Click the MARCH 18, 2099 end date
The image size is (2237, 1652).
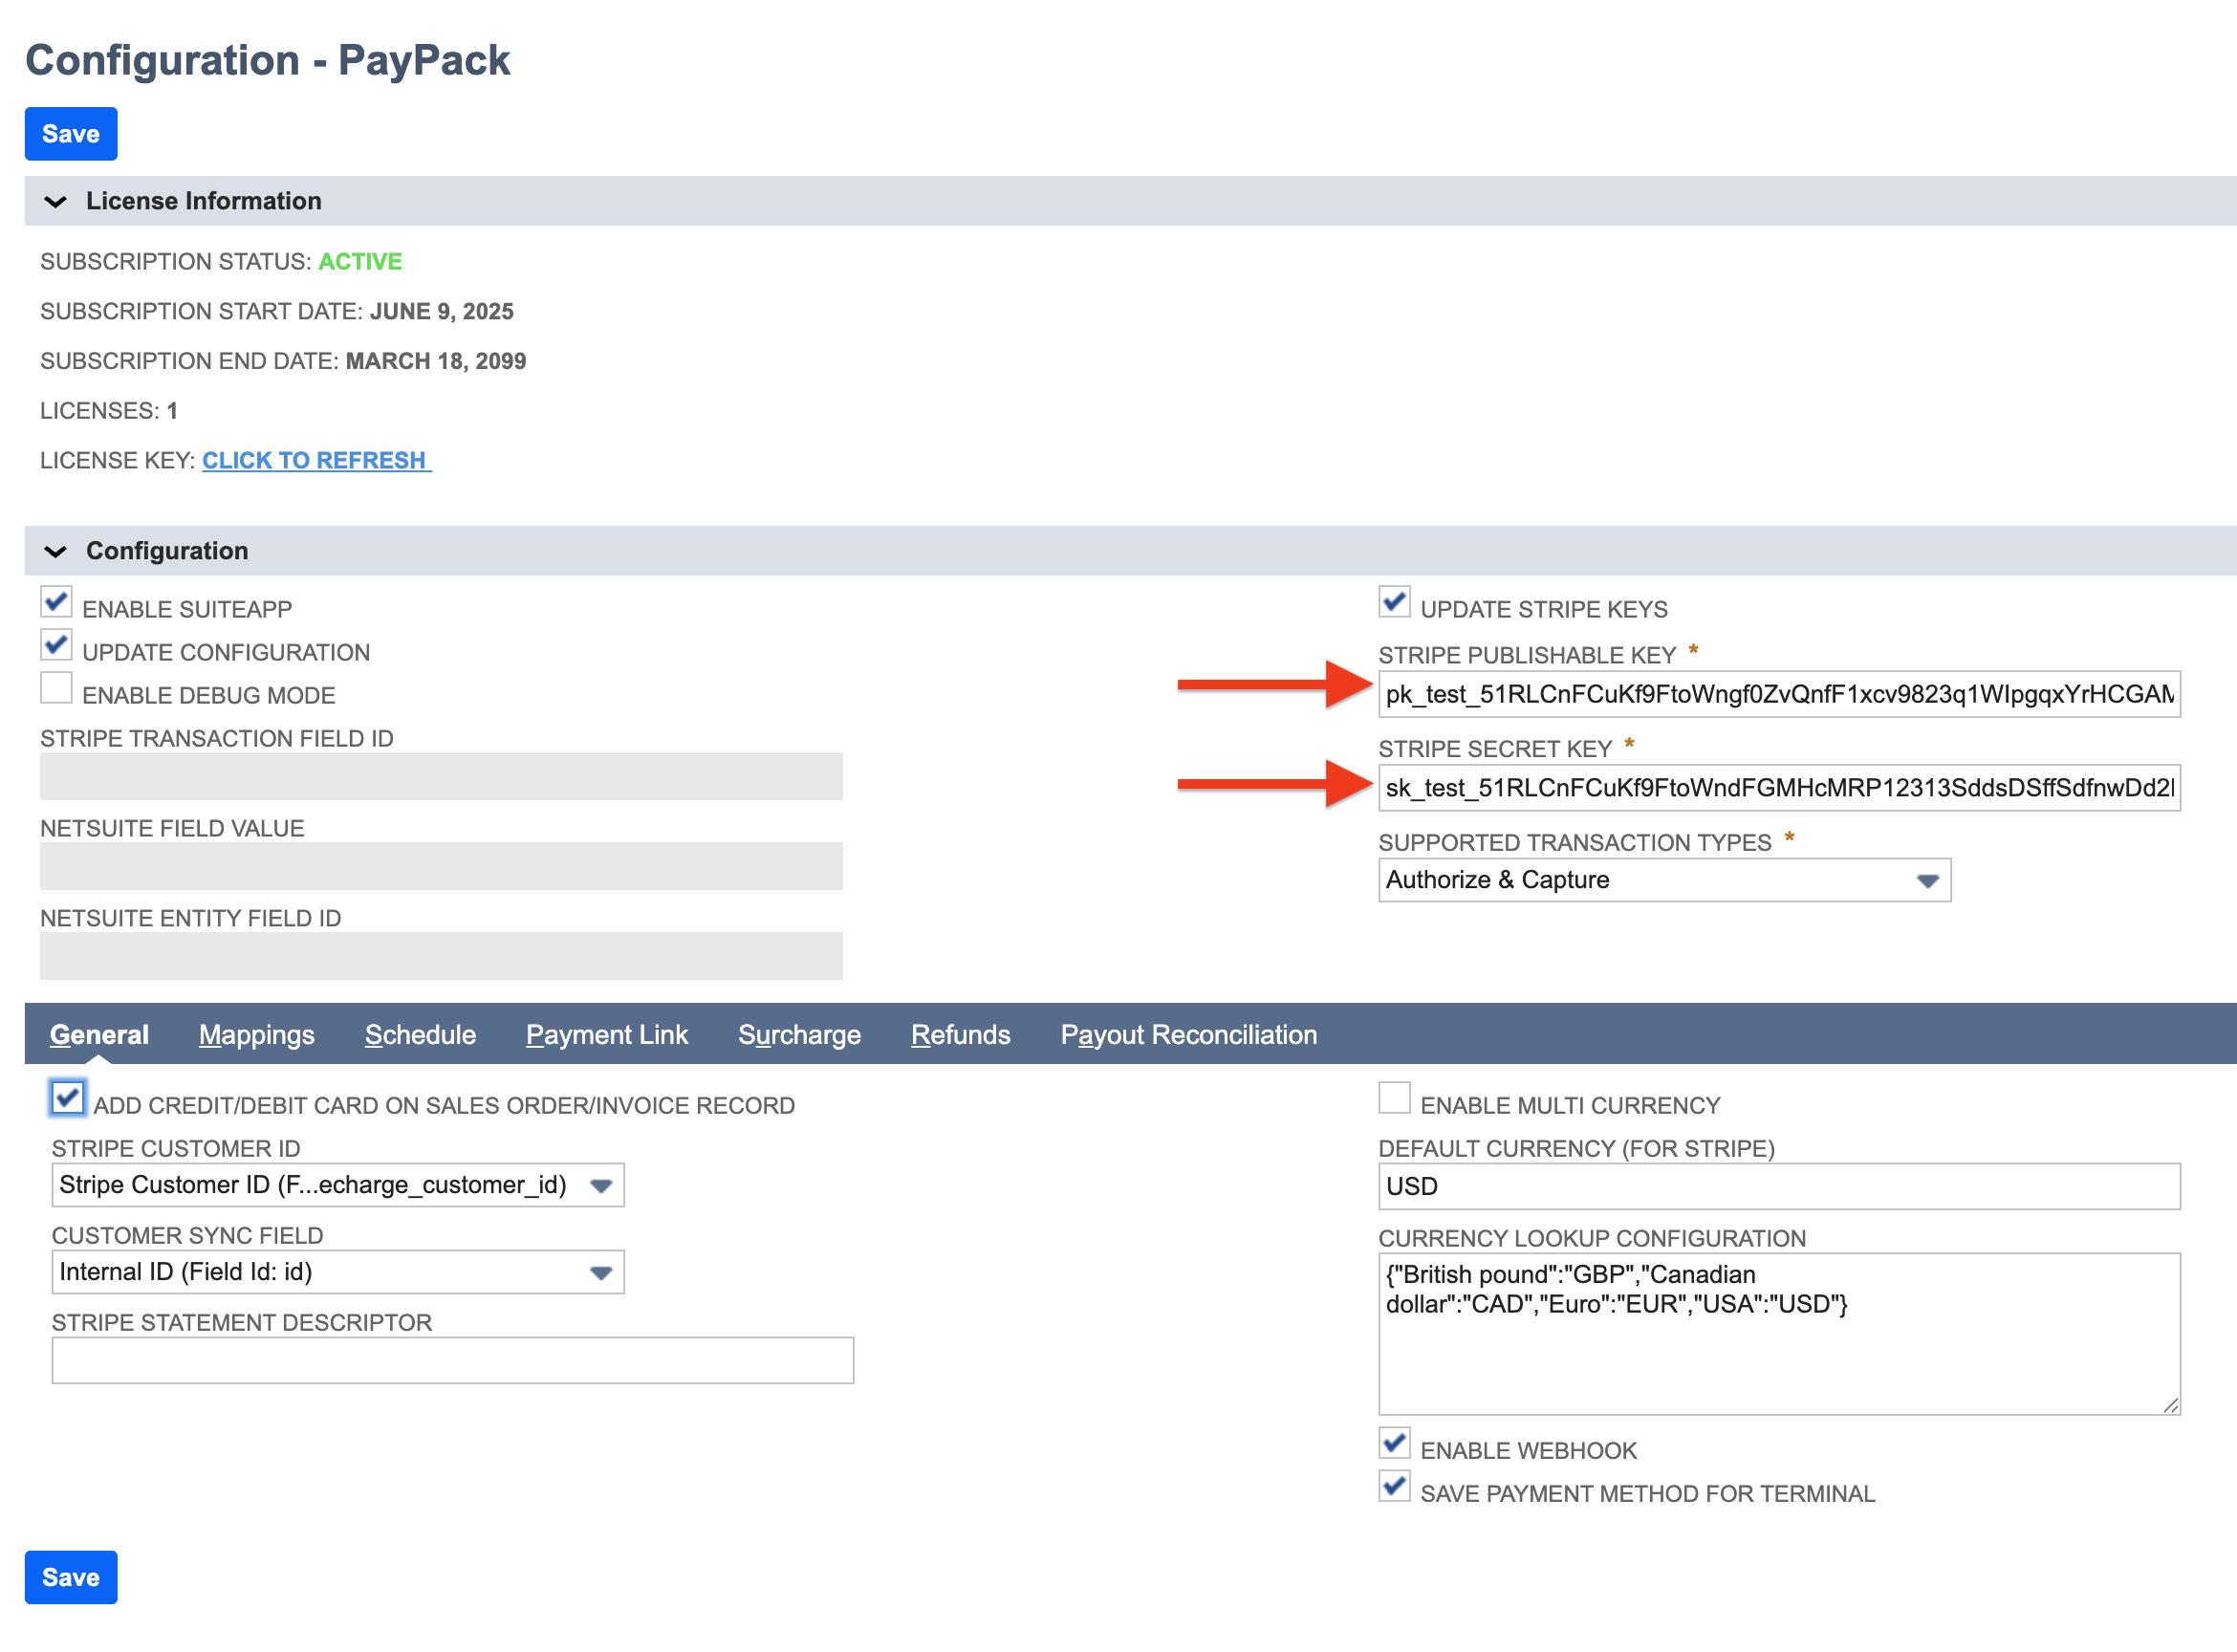(x=436, y=362)
